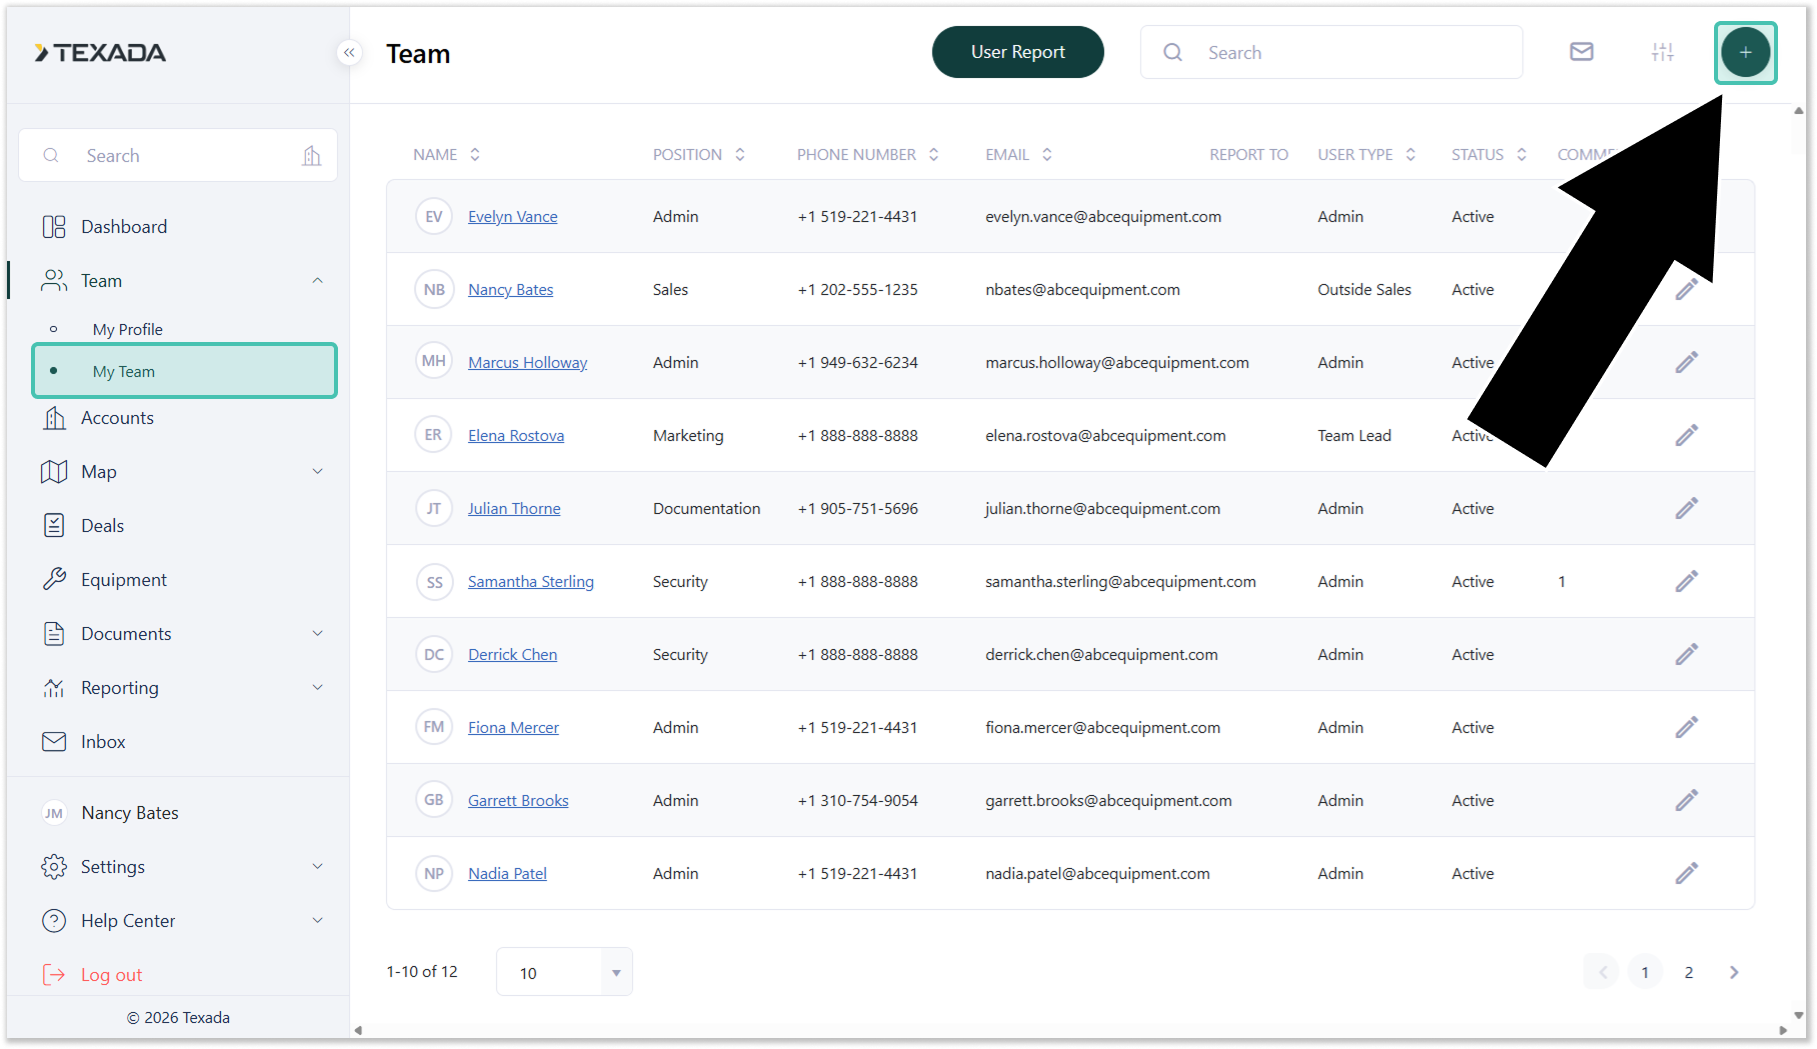Open Julian Thorne profile link
This screenshot has width=1817, height=1049.
[514, 508]
